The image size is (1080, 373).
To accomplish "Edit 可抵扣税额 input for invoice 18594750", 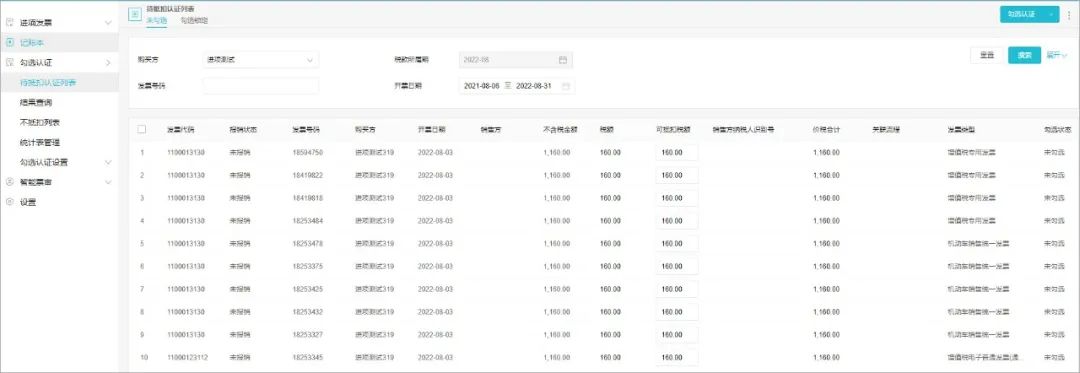I will [x=677, y=153].
